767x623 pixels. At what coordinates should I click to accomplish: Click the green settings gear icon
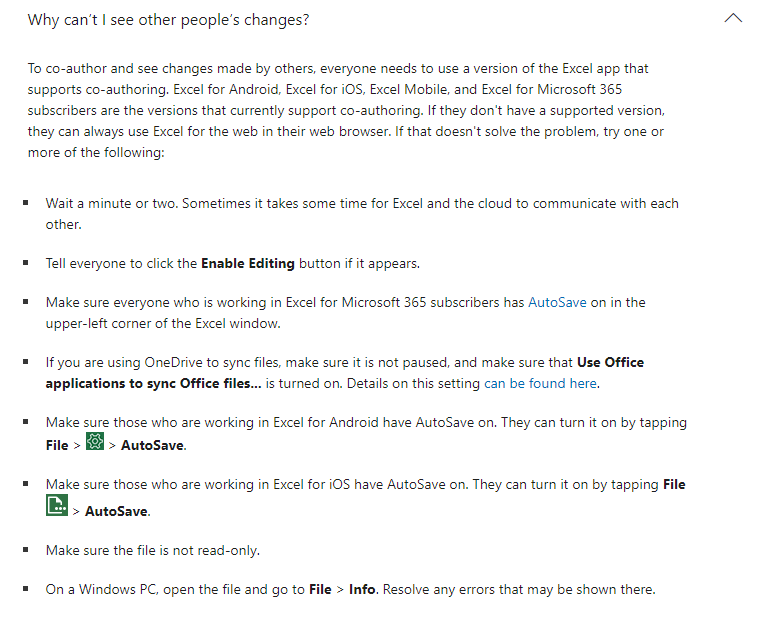(95, 441)
